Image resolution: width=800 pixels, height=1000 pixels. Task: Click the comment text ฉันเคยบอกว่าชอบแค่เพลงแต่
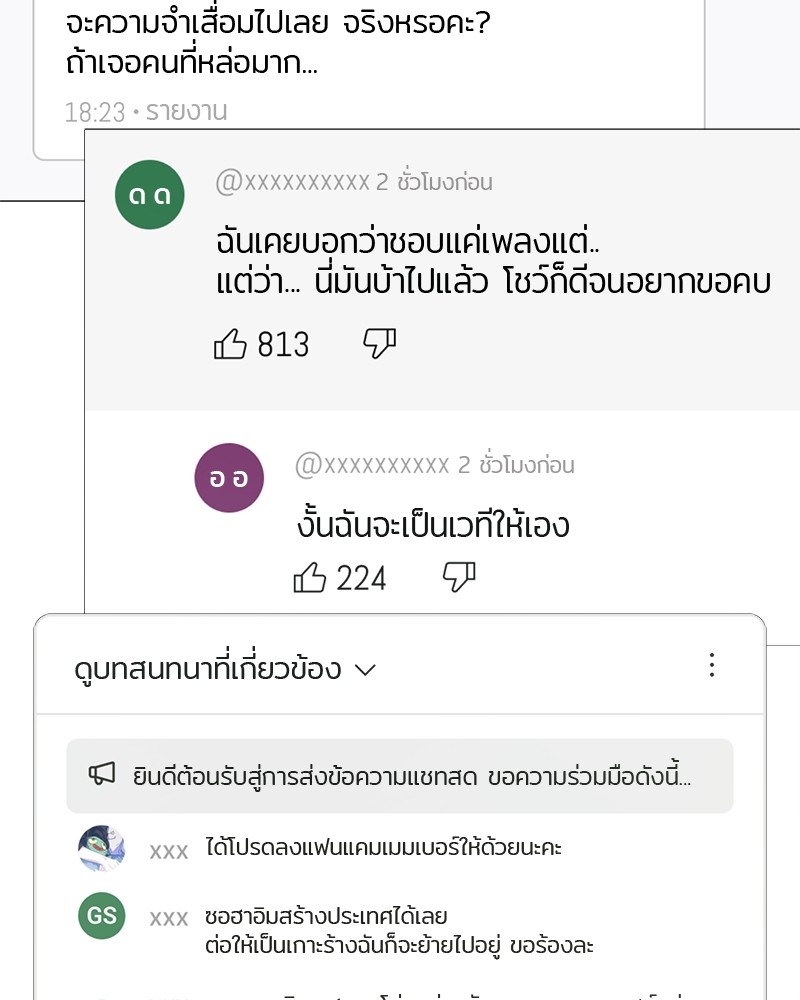click(x=408, y=242)
